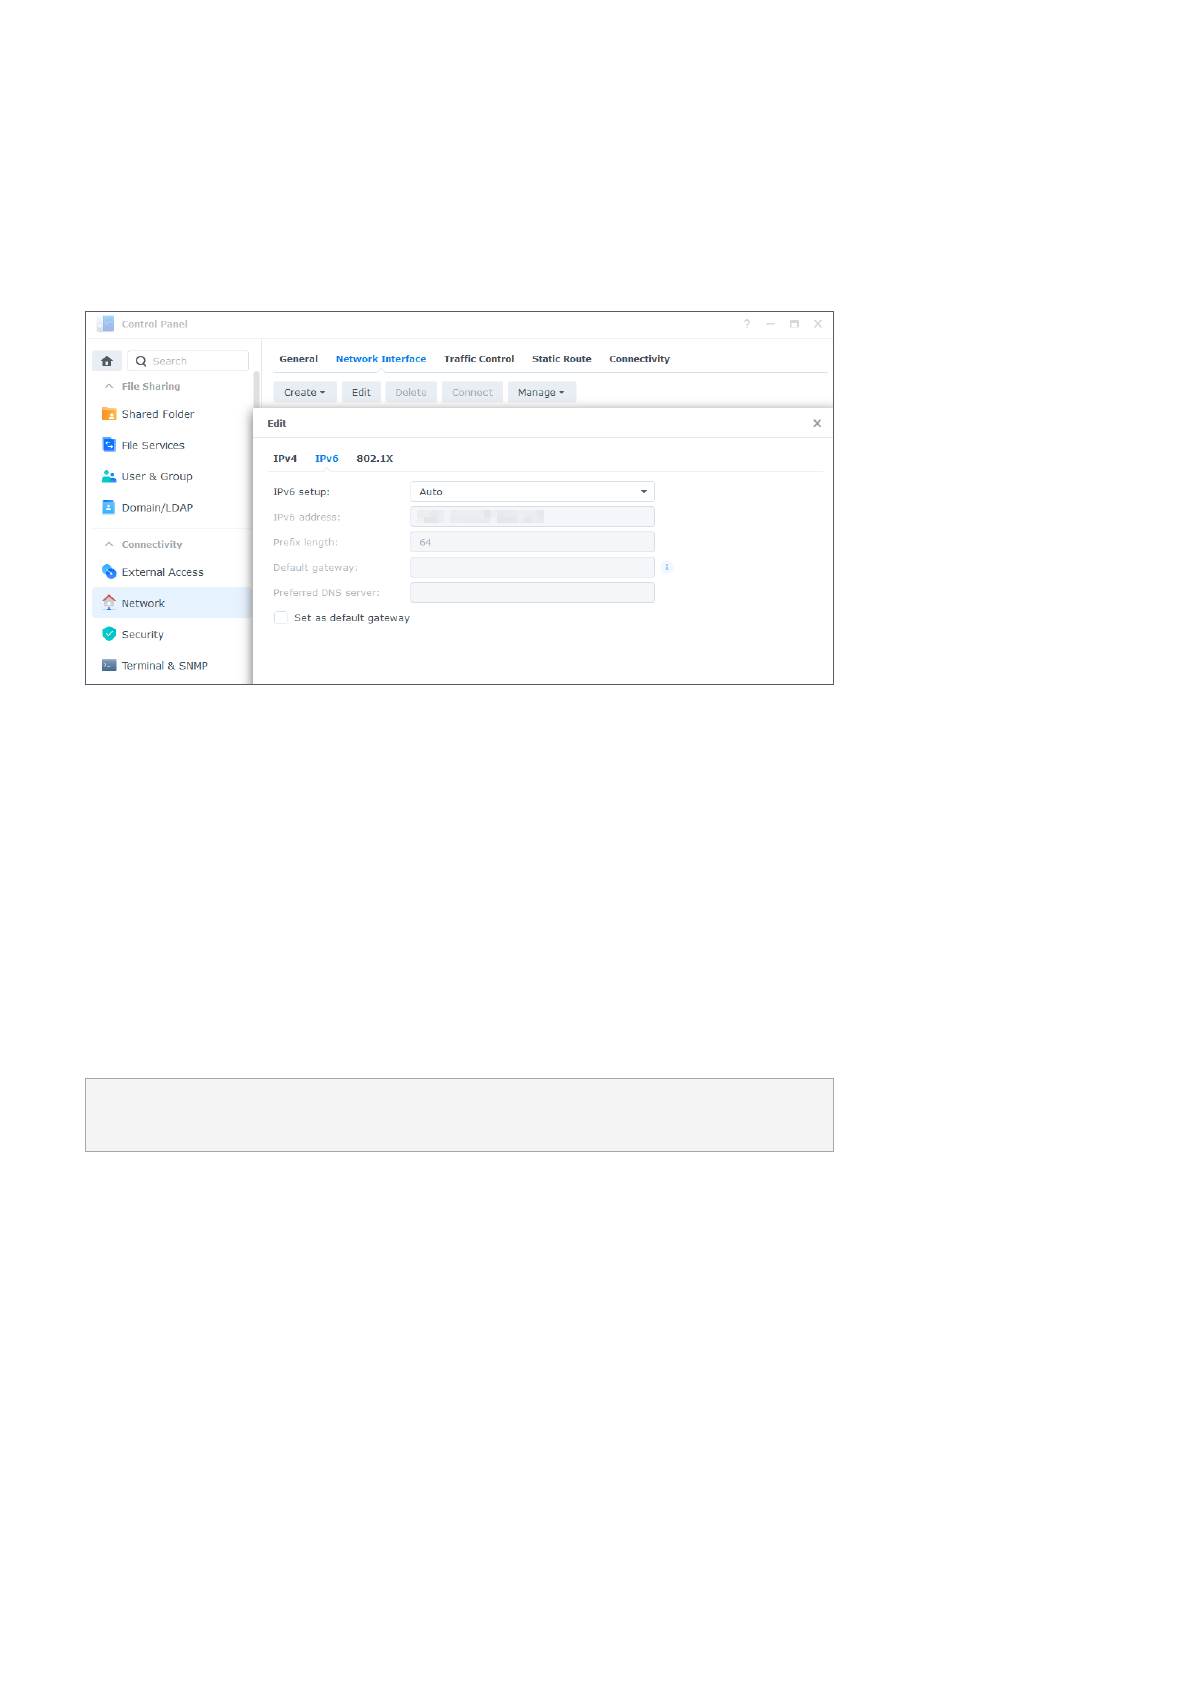
Task: Open User & Group icon
Action: point(109,476)
